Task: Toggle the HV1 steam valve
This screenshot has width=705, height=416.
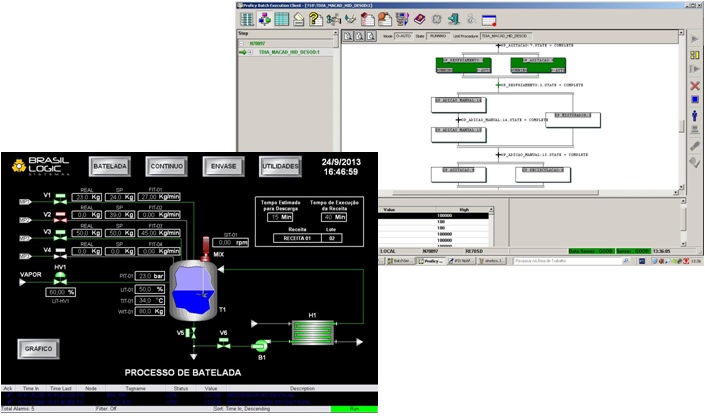Action: [x=60, y=277]
